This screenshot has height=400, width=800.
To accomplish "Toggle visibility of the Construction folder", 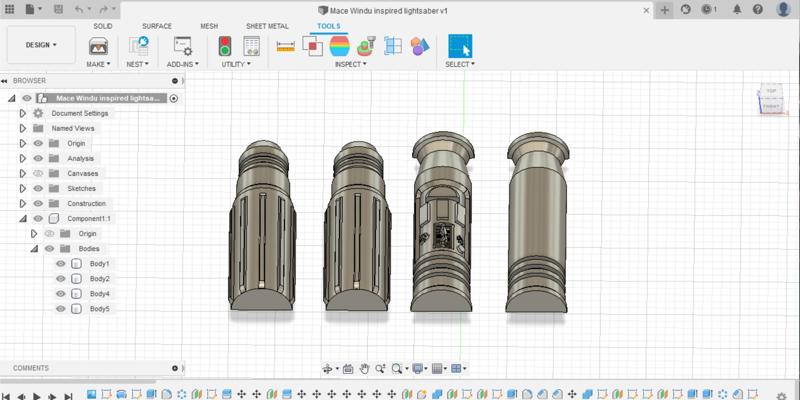I will [x=38, y=204].
